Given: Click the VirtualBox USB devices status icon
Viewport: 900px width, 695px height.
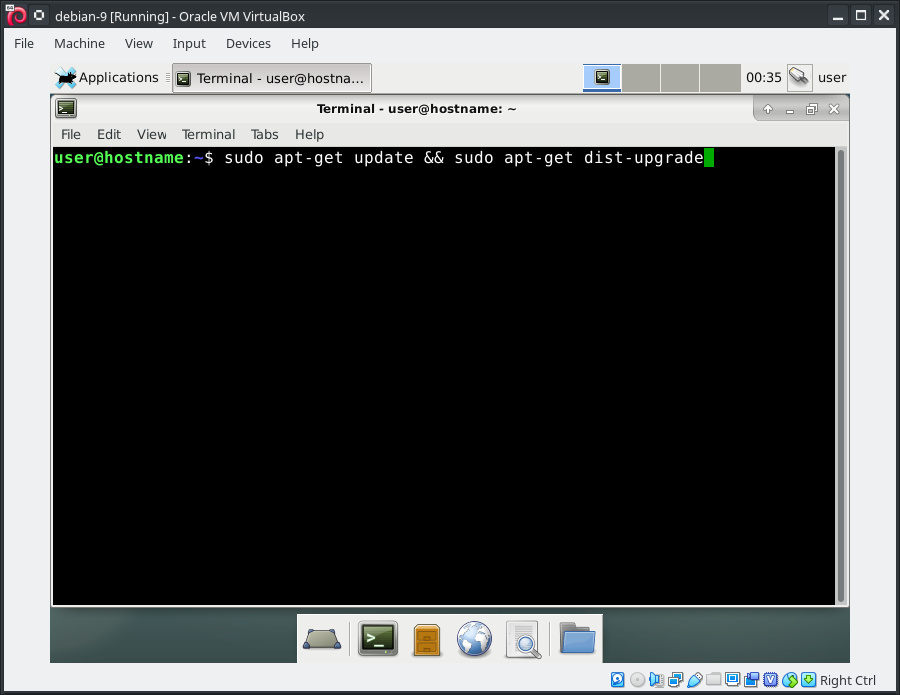Looking at the screenshot, I should point(695,680).
